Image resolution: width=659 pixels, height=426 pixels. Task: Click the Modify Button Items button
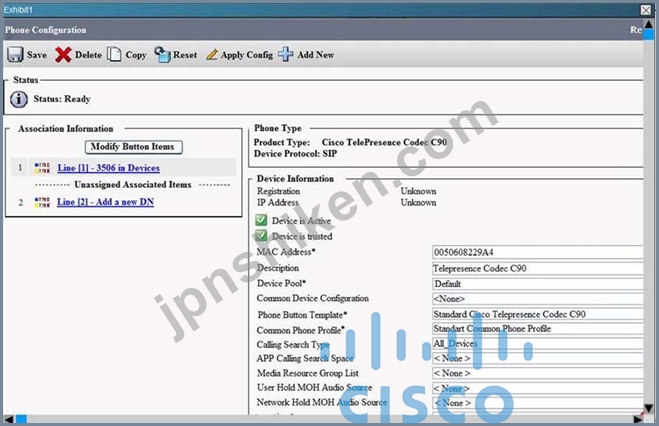[133, 147]
